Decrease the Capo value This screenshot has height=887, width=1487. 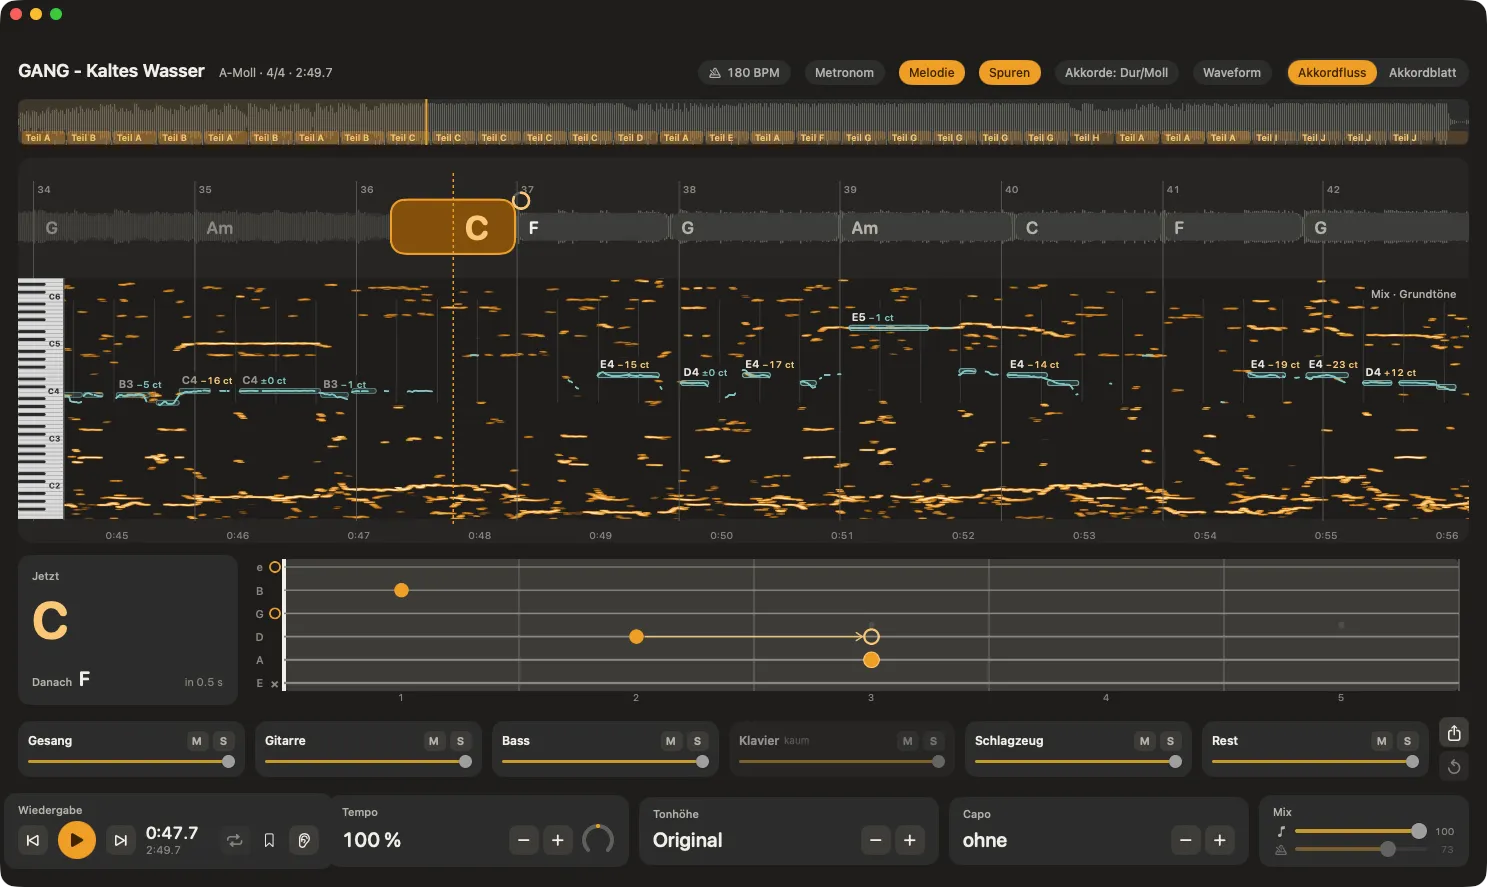[1186, 840]
